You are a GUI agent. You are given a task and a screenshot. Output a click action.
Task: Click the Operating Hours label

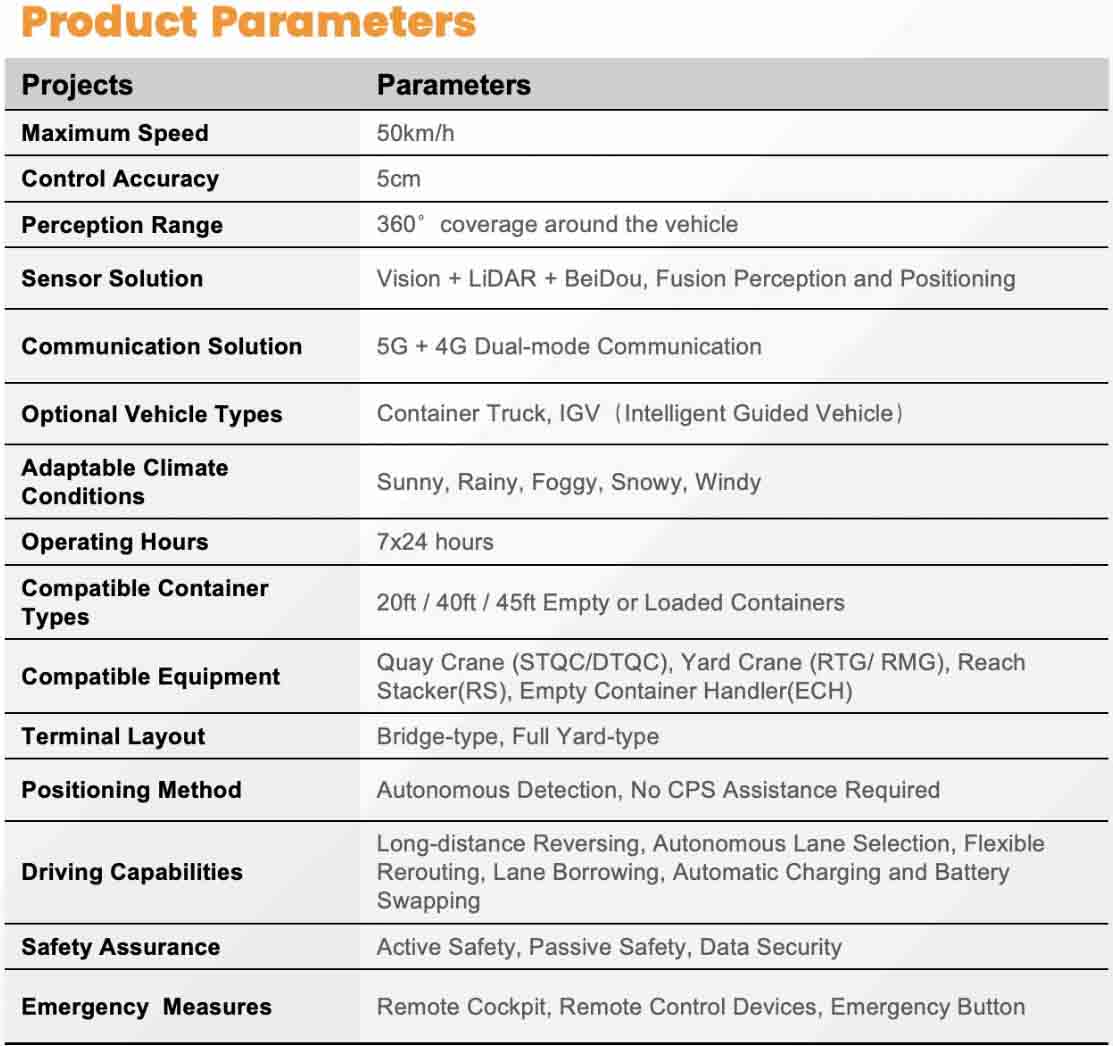[x=115, y=542]
